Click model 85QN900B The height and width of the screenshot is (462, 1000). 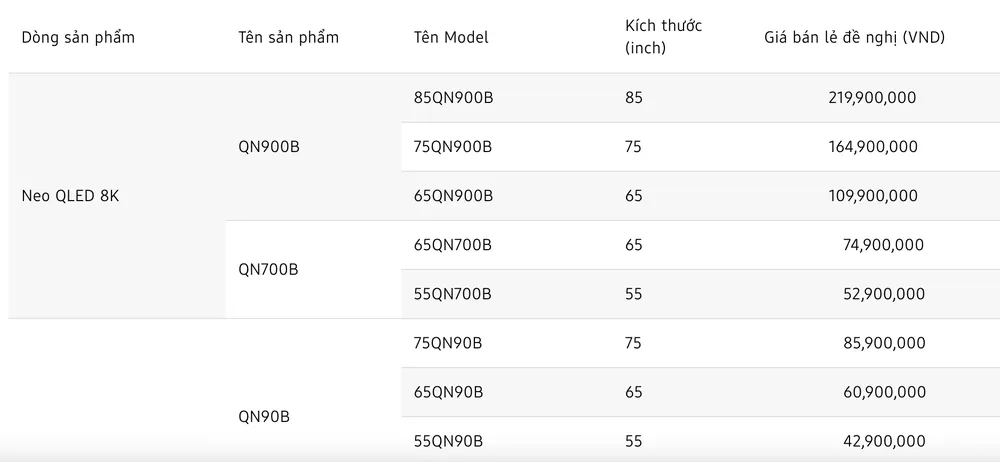[453, 98]
